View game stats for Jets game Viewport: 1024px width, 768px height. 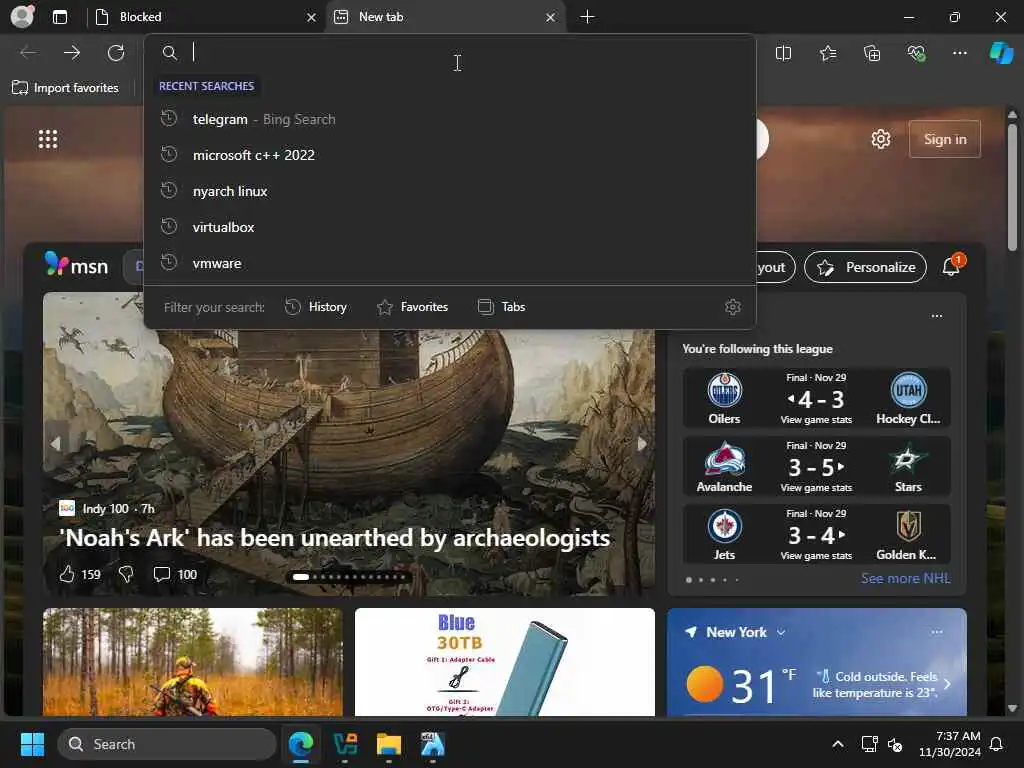click(x=816, y=555)
